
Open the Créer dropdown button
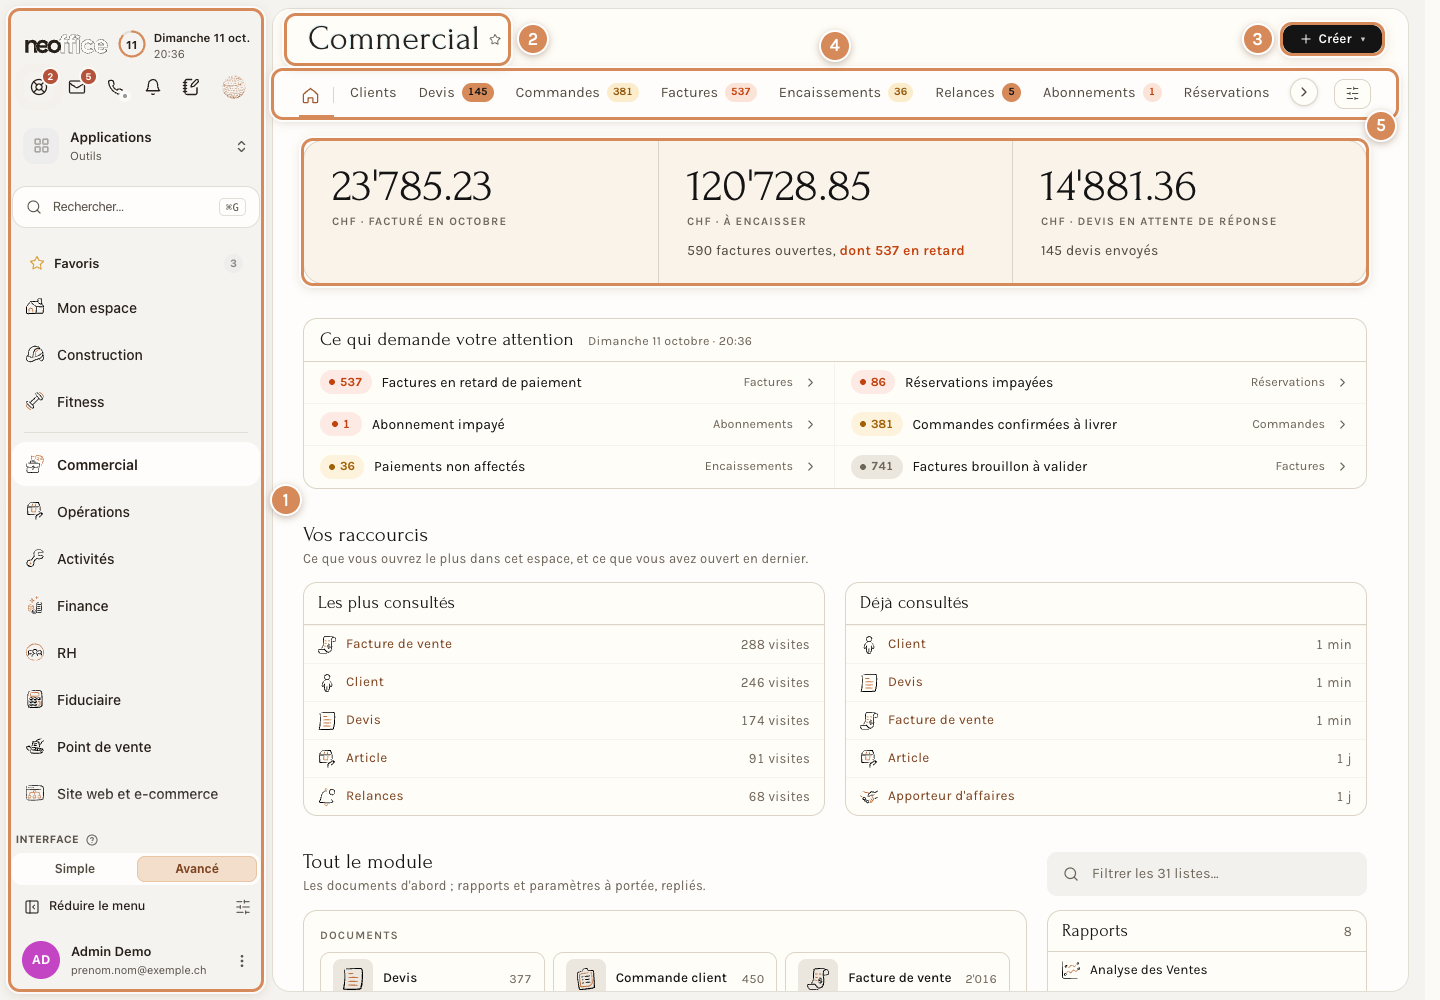(1333, 39)
